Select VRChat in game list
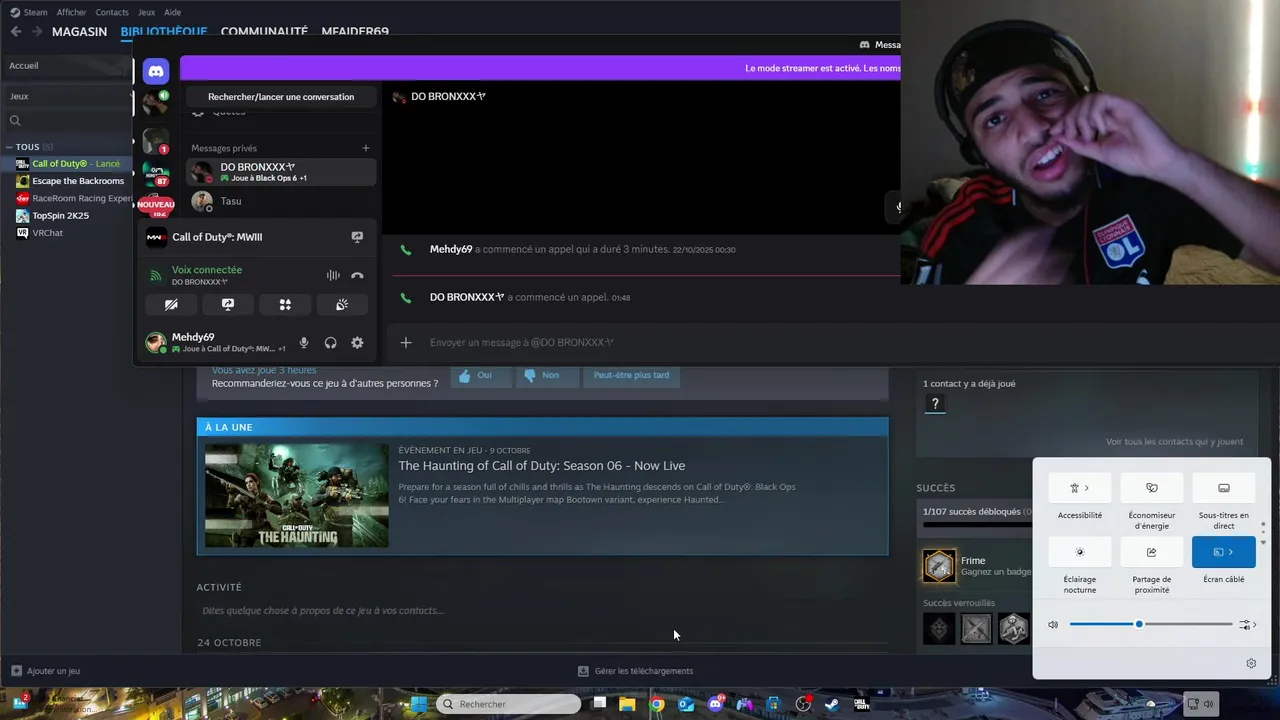This screenshot has height=720, width=1280. (67, 233)
